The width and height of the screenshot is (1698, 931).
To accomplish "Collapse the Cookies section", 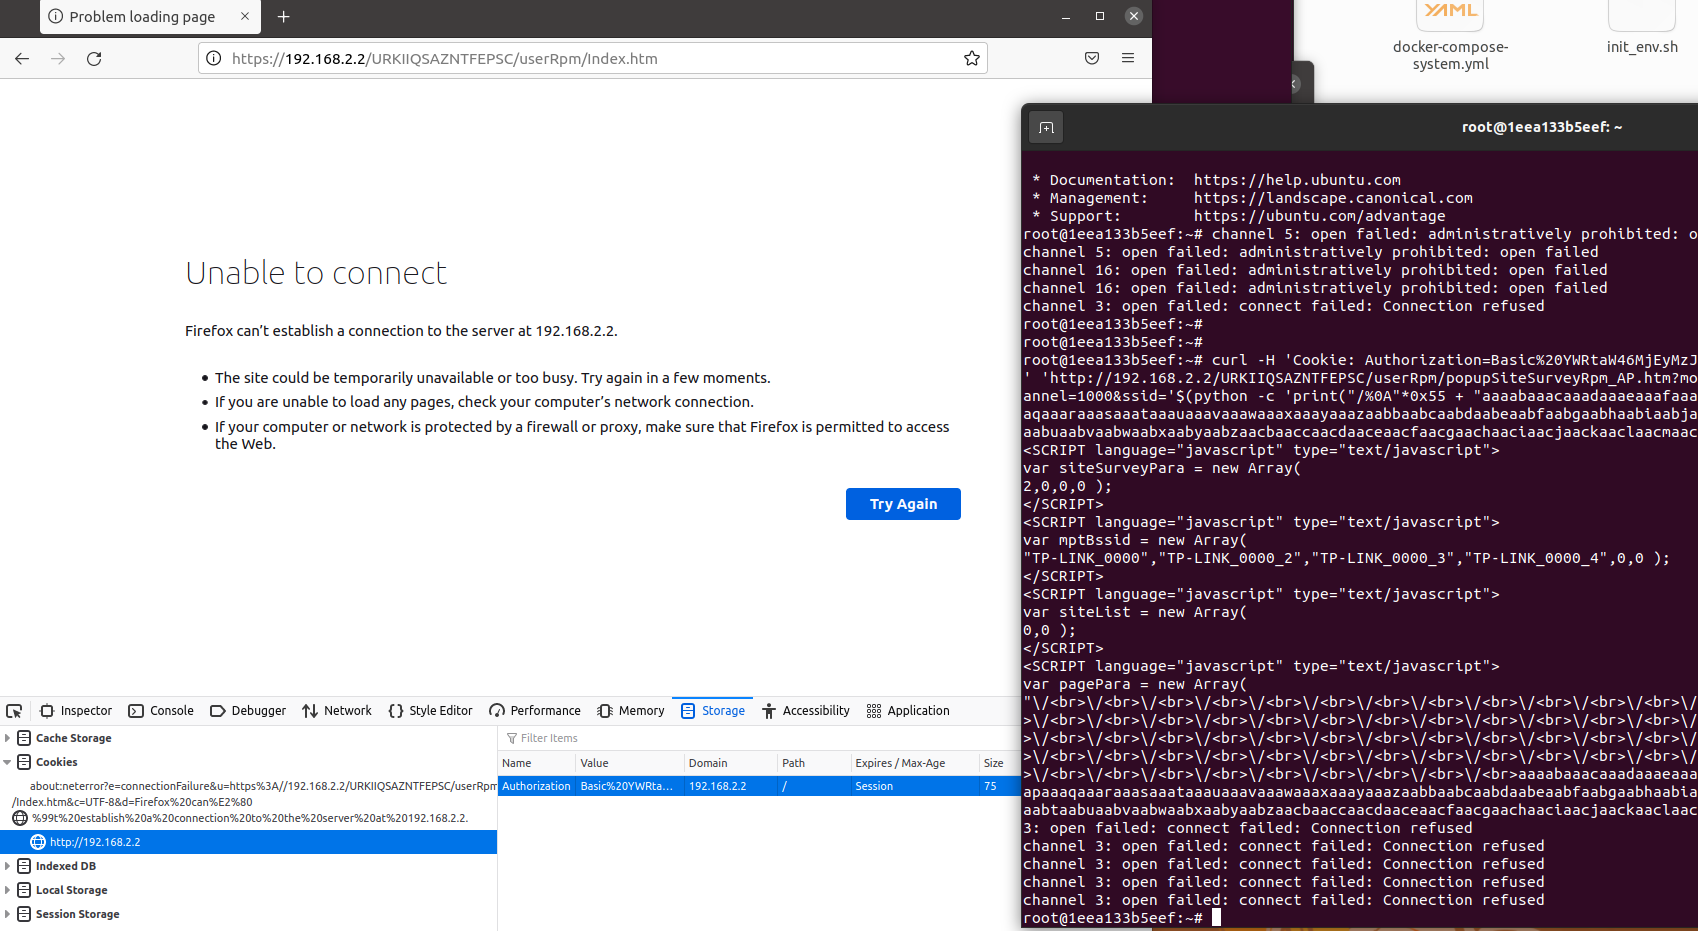I will pos(8,761).
